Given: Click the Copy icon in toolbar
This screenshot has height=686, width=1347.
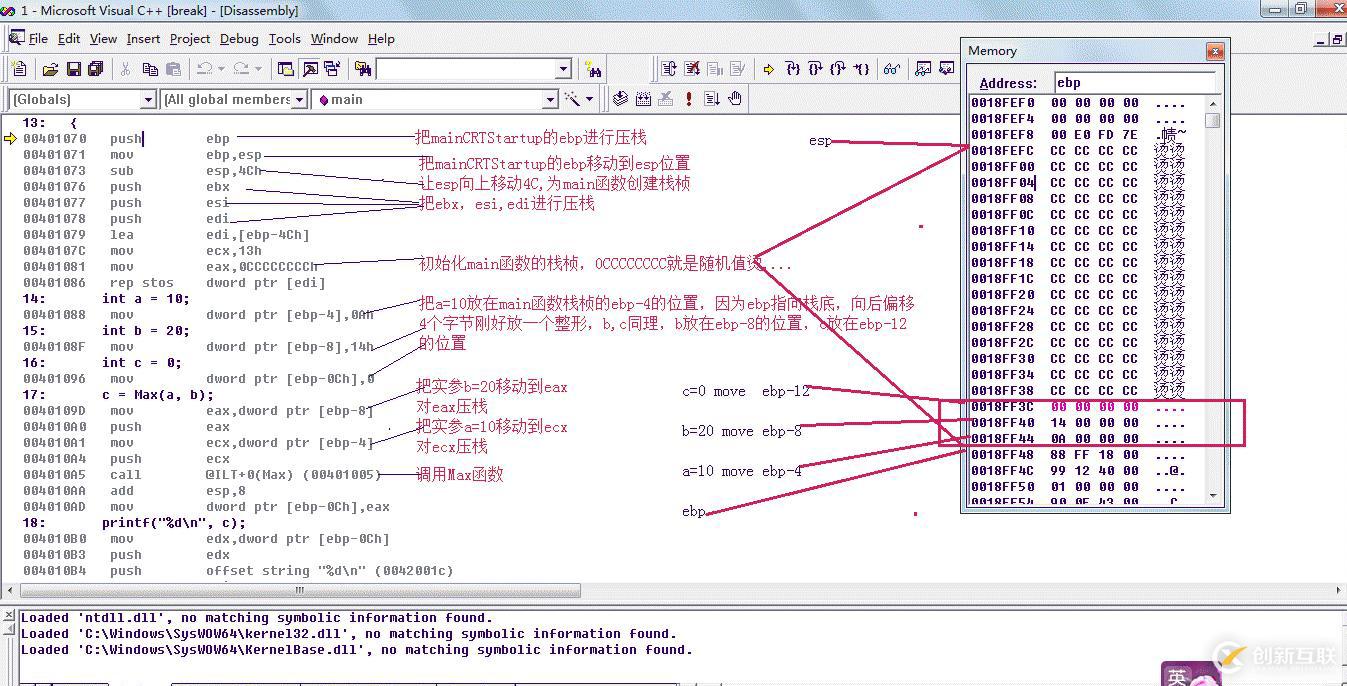Looking at the screenshot, I should (x=150, y=69).
